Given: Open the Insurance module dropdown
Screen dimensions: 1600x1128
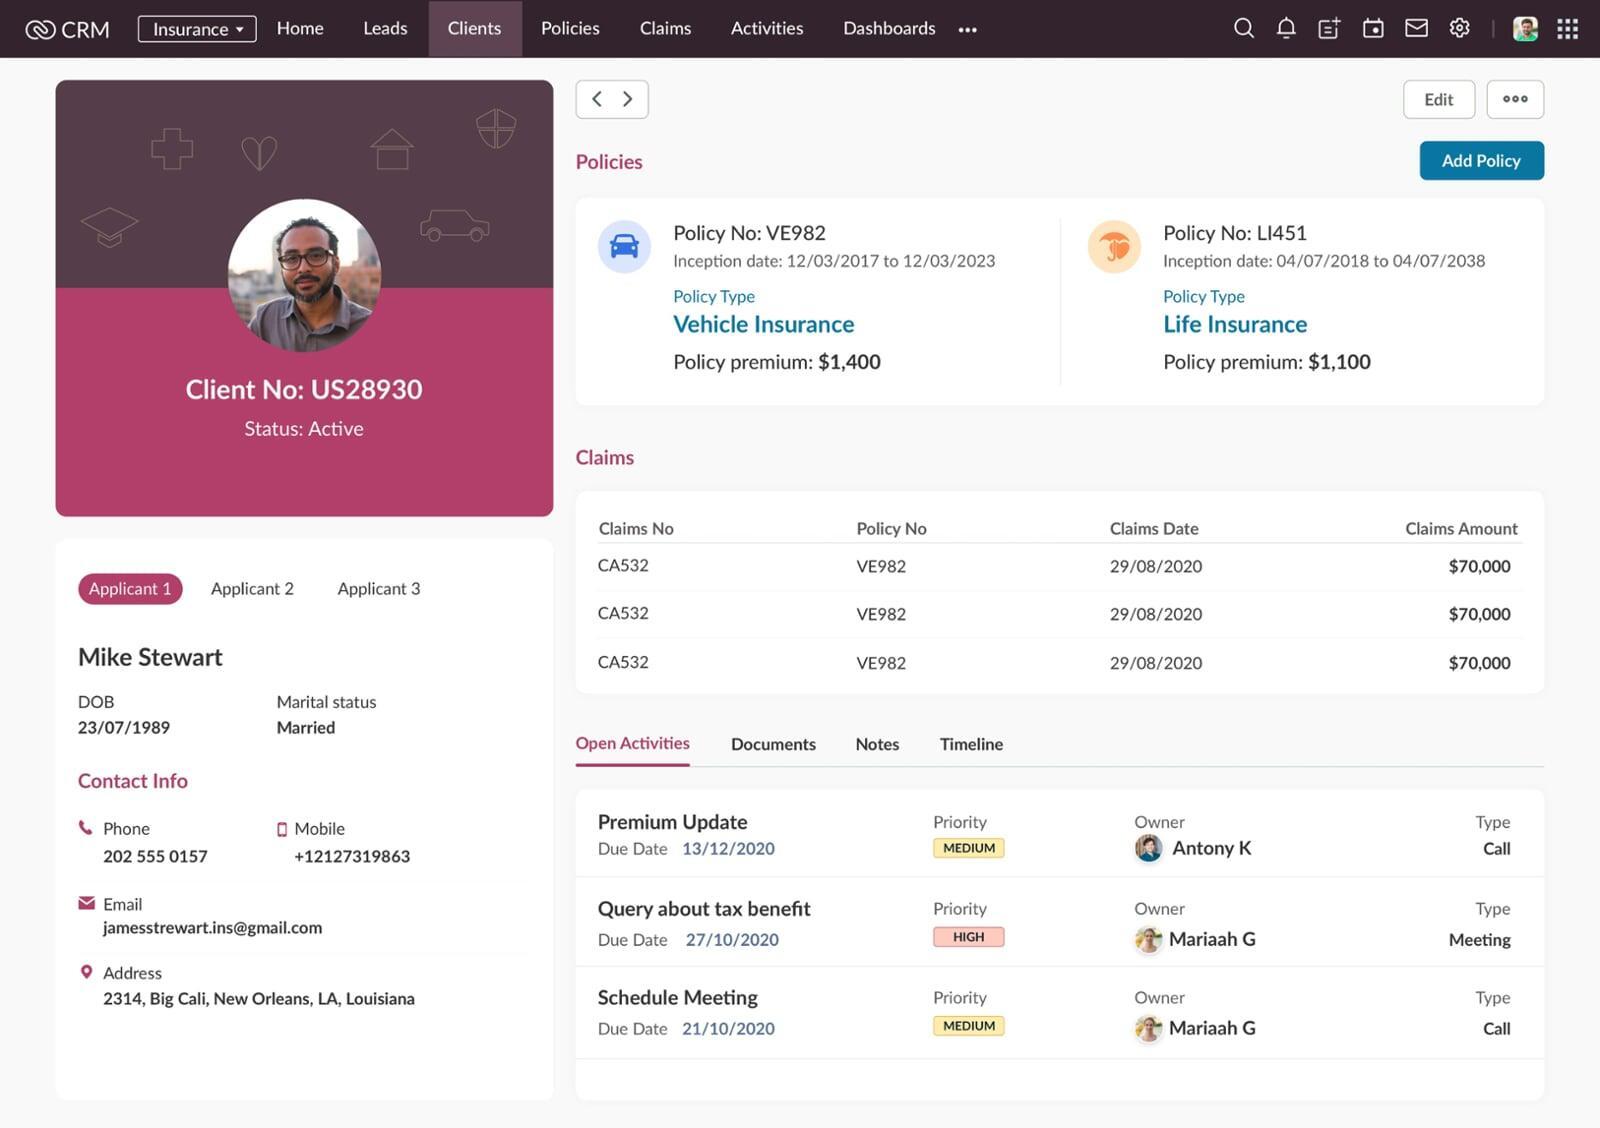Looking at the screenshot, I should point(197,29).
